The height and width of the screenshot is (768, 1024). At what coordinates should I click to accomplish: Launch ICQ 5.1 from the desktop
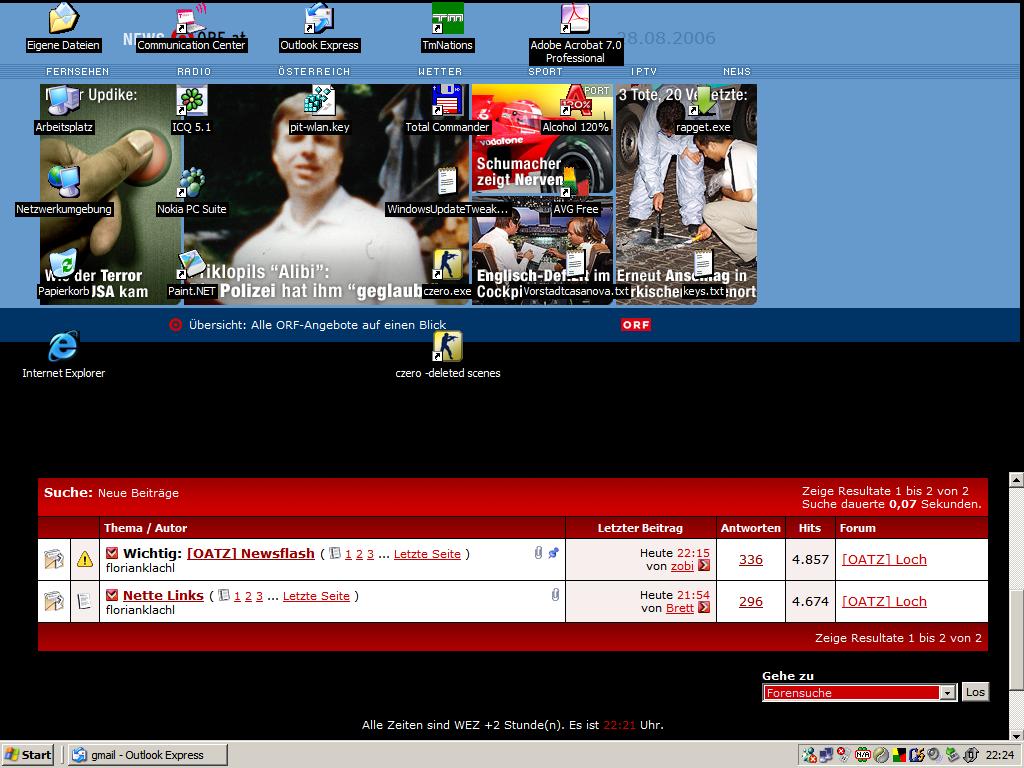191,102
